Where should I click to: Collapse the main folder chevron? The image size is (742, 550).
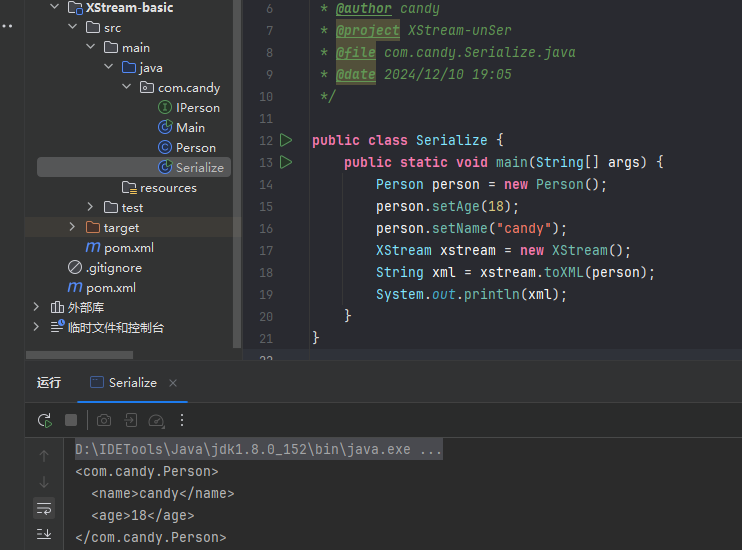[x=90, y=47]
